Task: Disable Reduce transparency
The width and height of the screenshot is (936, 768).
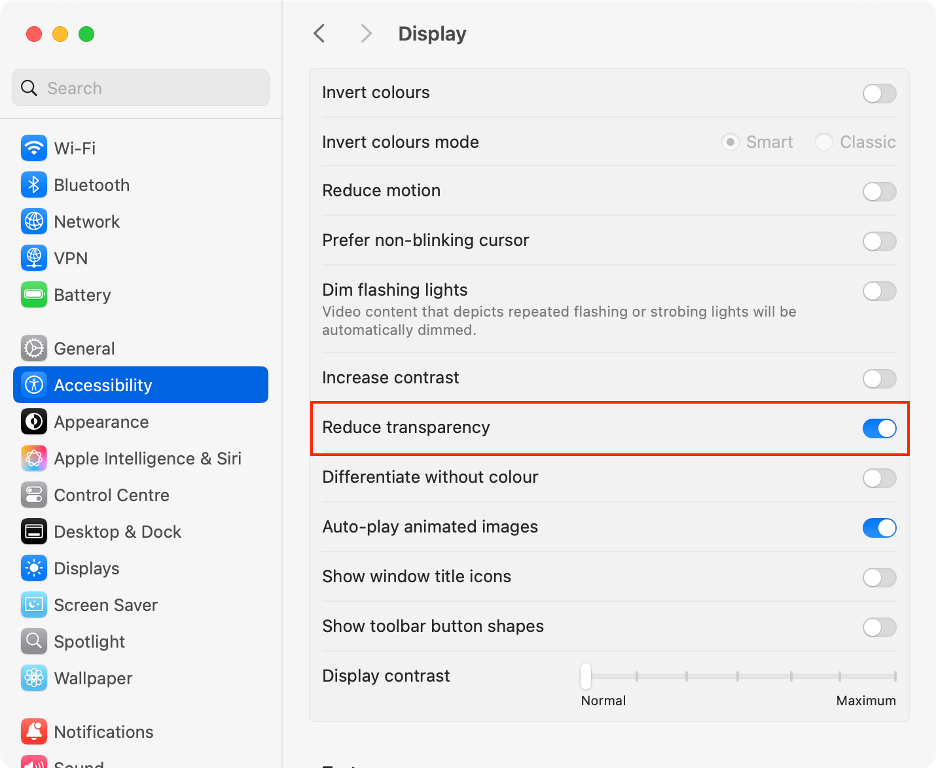Action: [878, 428]
